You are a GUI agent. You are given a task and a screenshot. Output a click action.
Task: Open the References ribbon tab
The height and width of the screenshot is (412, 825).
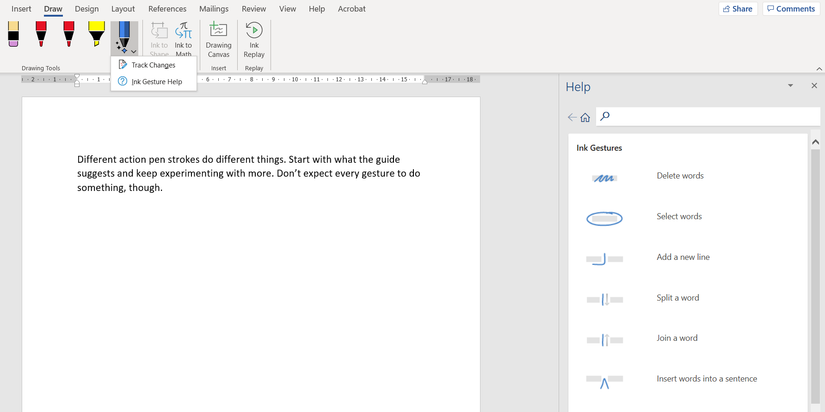pyautogui.click(x=167, y=8)
